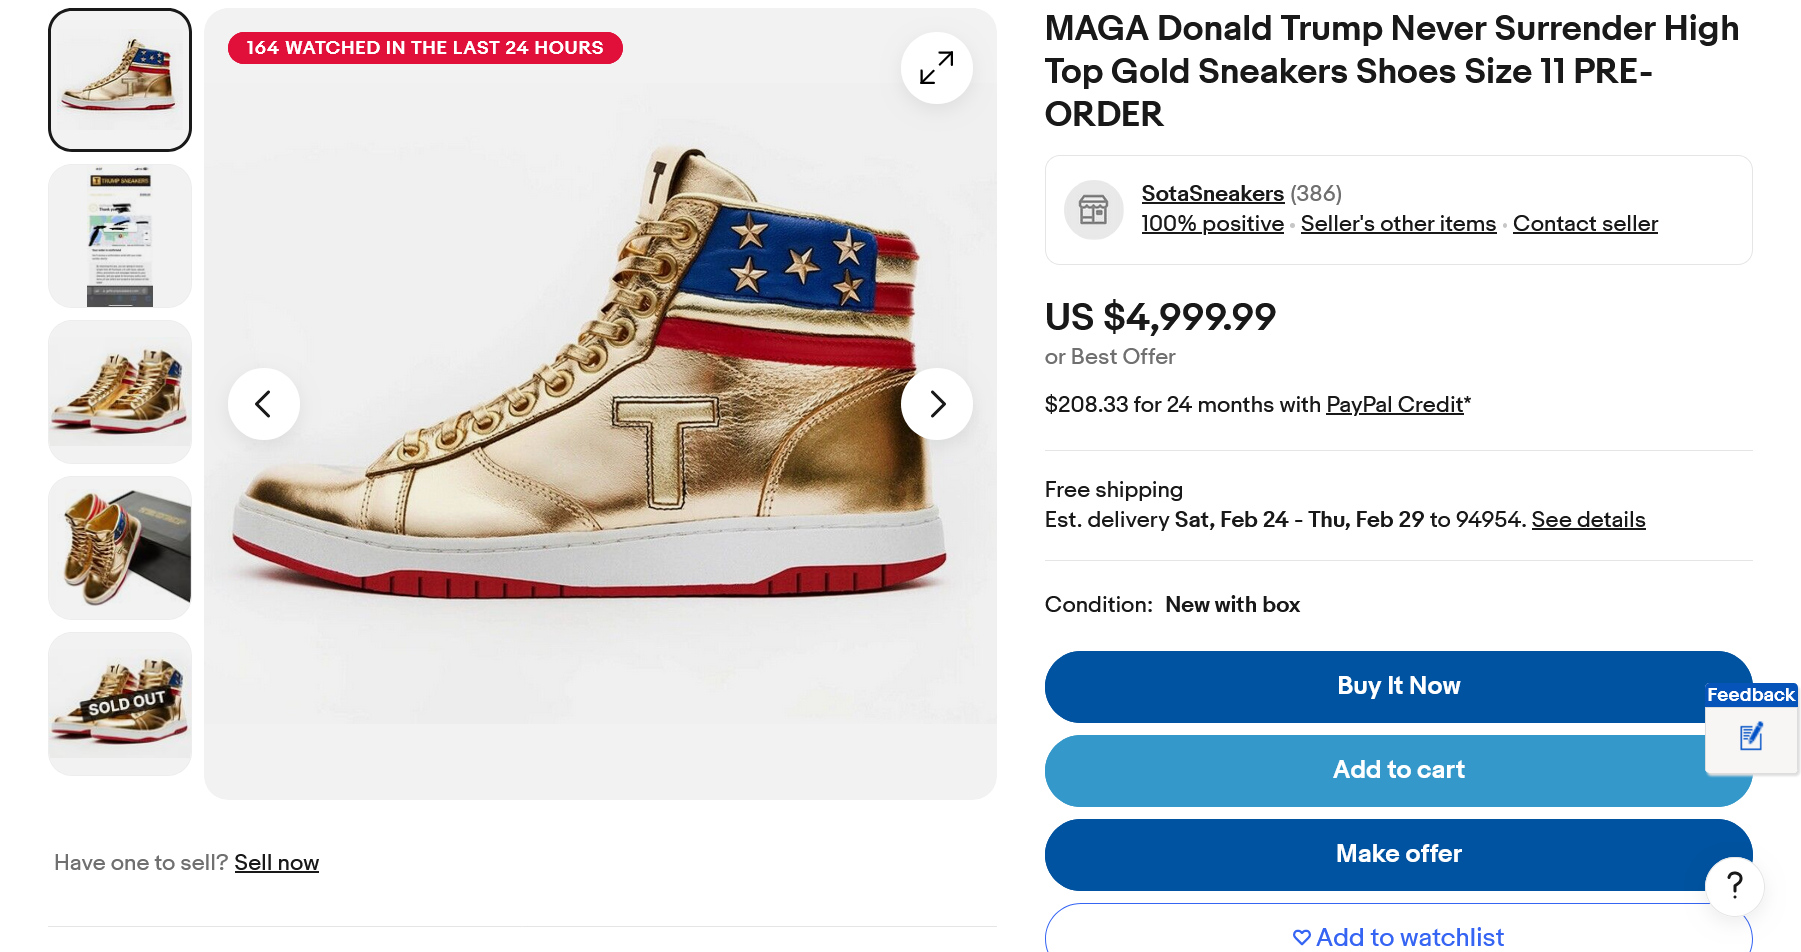Open the Feedback note icon
The image size is (1801, 952).
coord(1751,738)
